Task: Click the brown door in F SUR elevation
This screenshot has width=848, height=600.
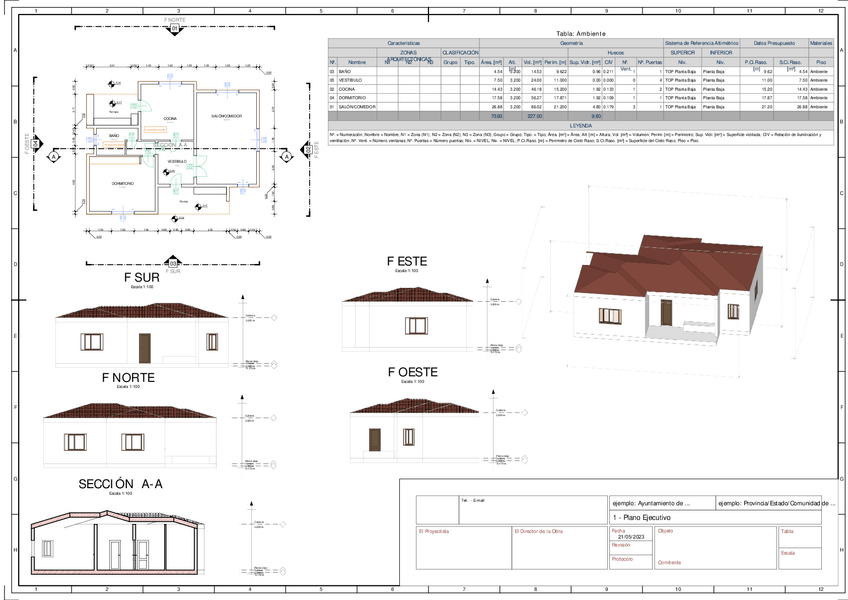Action: 144,348
